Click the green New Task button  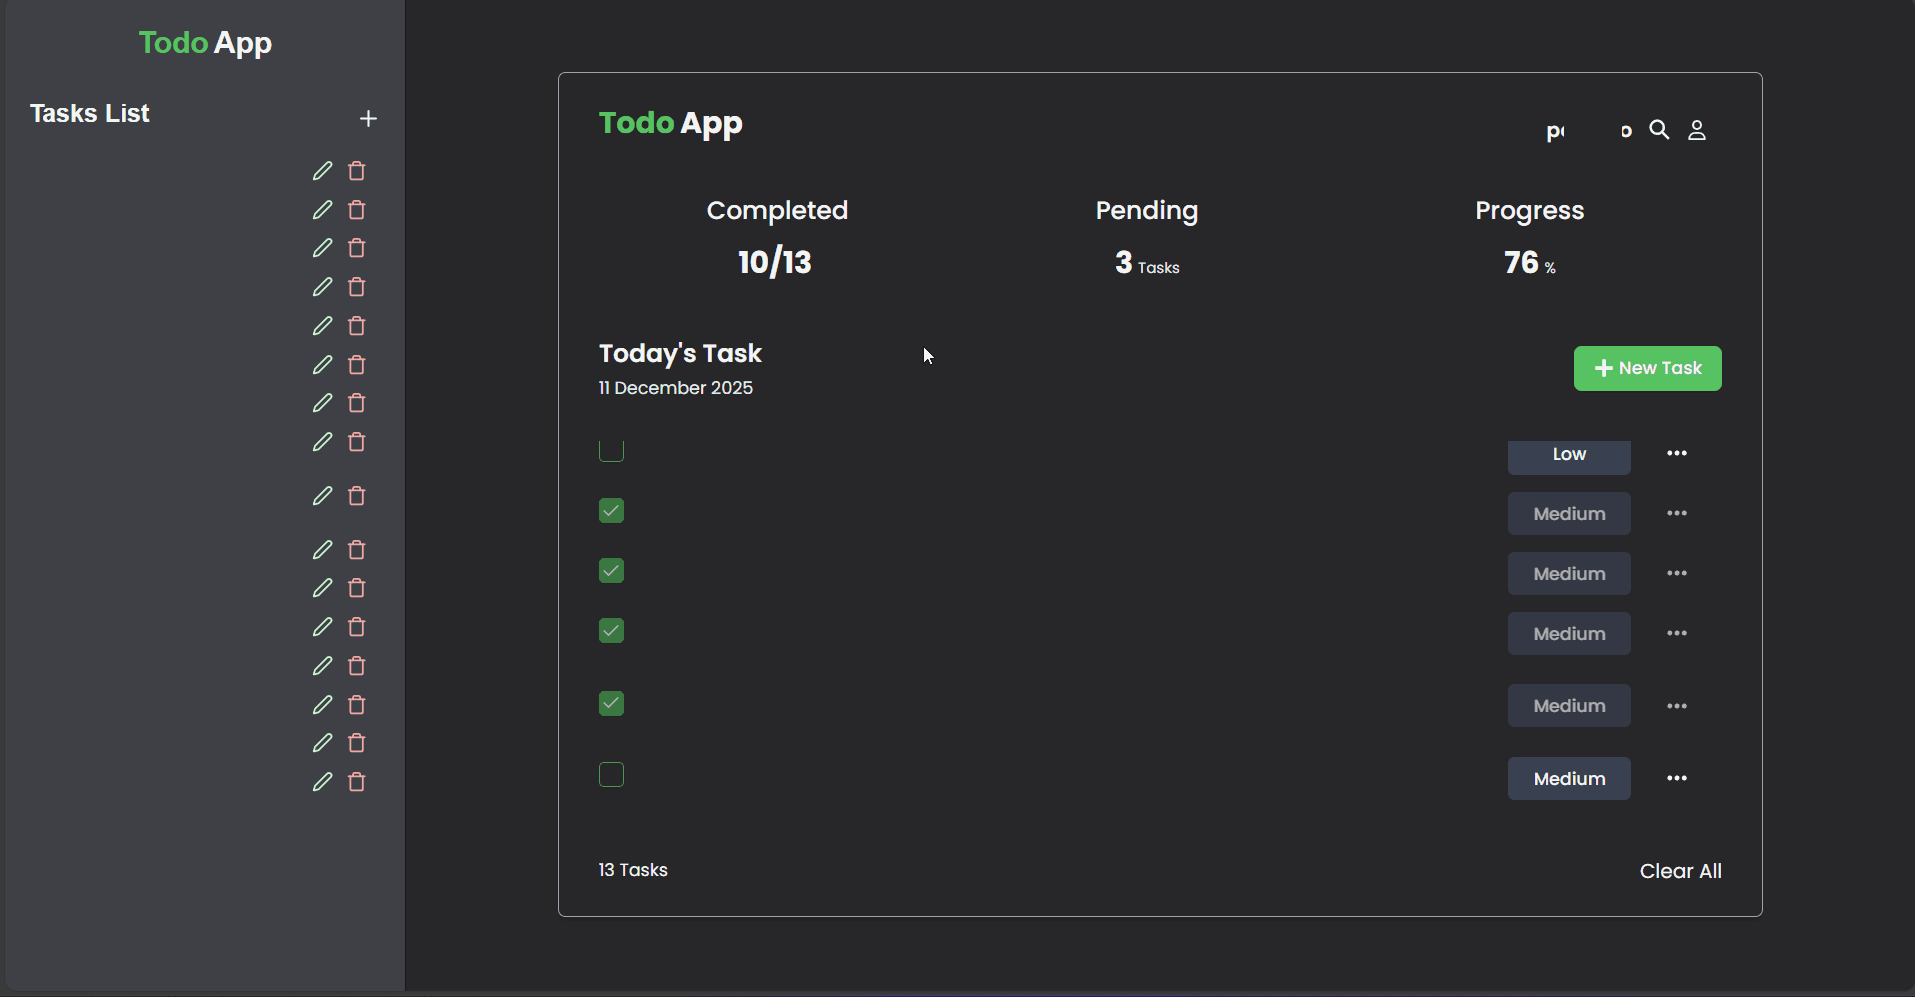[x=1647, y=368]
